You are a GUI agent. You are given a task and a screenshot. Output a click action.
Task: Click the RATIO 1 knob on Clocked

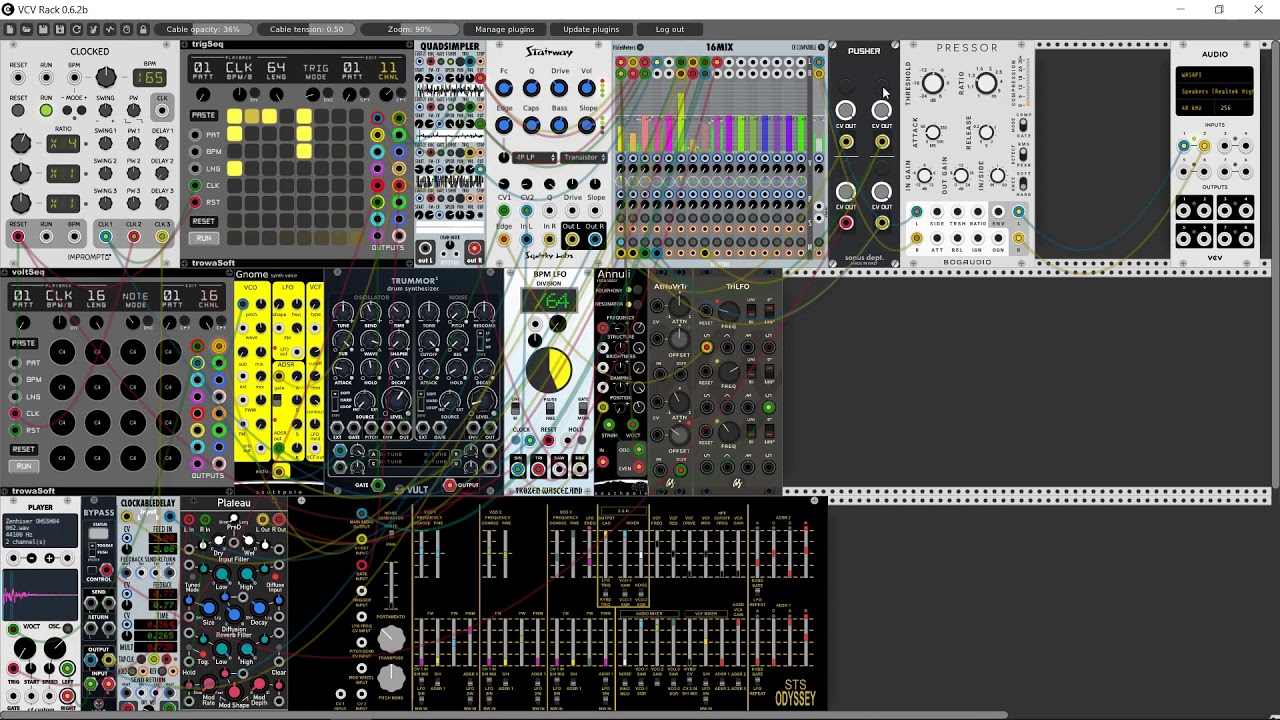[20, 143]
